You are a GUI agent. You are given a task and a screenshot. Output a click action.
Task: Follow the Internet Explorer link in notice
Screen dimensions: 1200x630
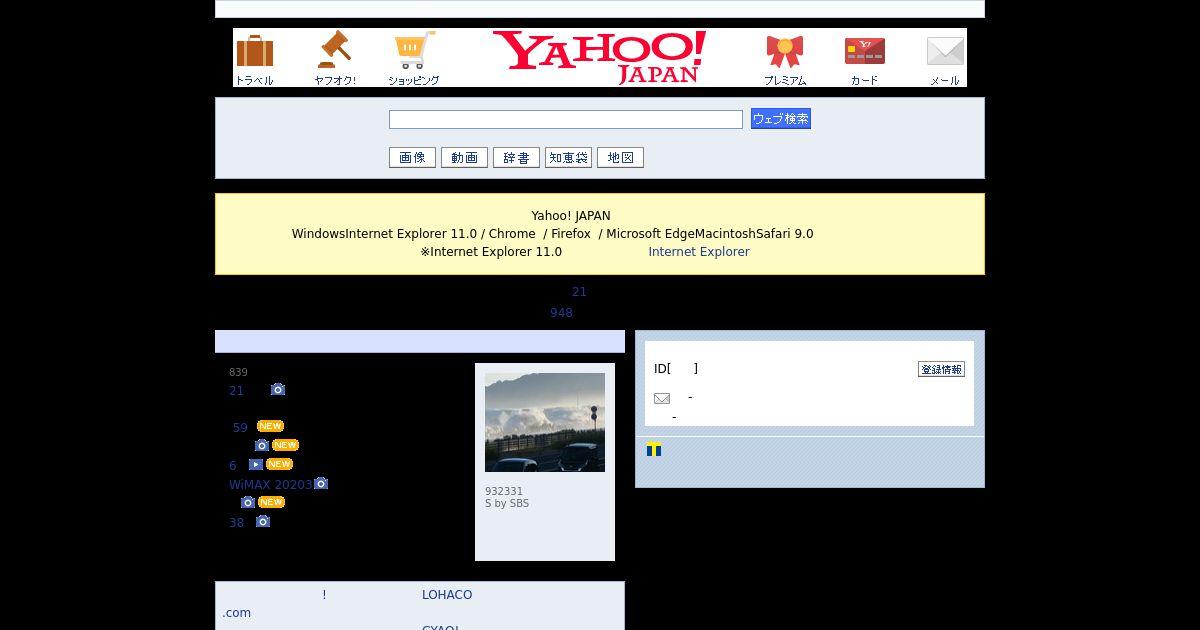[x=699, y=252]
